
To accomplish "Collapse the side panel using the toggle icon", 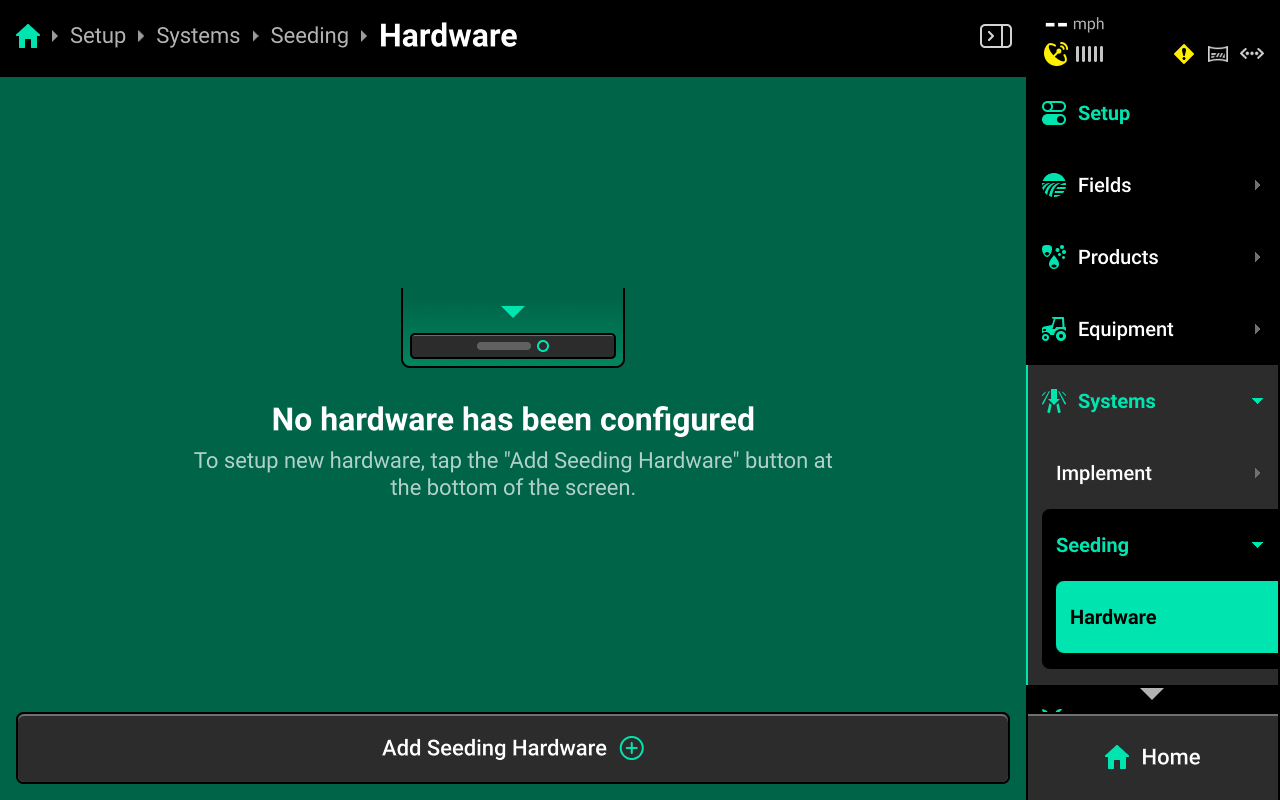I will [x=995, y=36].
